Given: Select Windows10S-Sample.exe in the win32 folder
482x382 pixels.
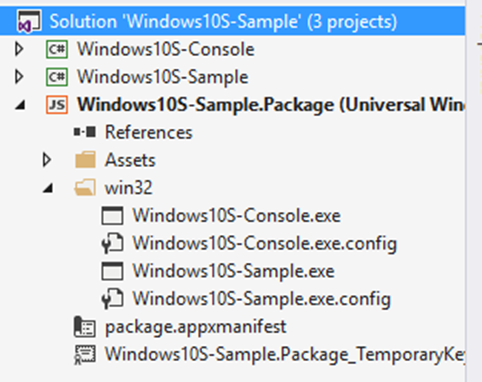Looking at the screenshot, I should (234, 271).
